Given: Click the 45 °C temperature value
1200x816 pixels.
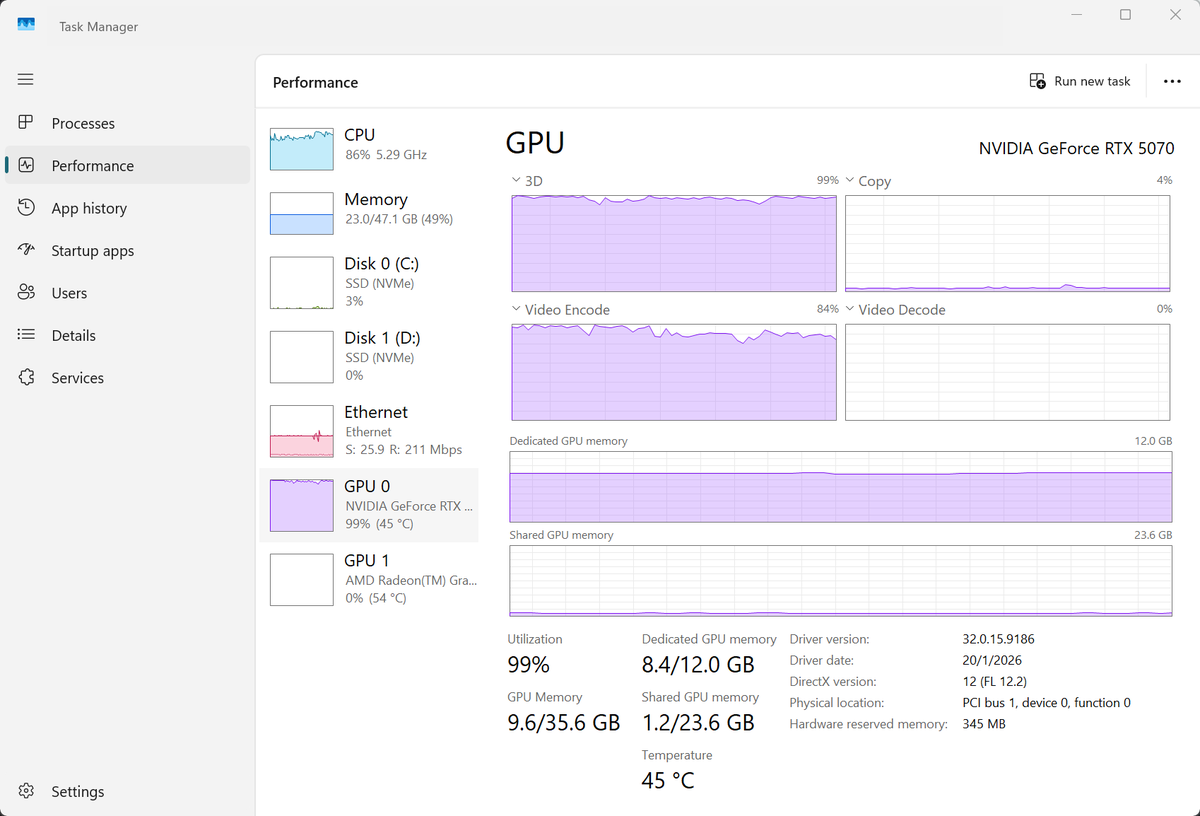Looking at the screenshot, I should [x=668, y=780].
